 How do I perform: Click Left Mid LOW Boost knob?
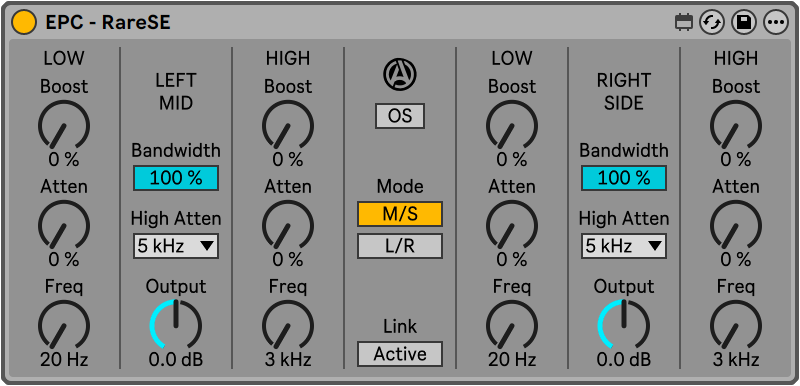(64, 125)
